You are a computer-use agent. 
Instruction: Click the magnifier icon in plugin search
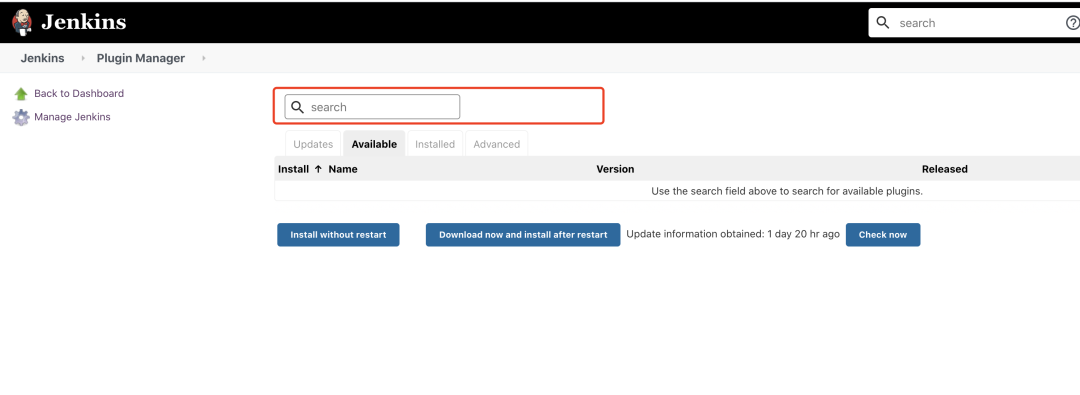pos(298,107)
